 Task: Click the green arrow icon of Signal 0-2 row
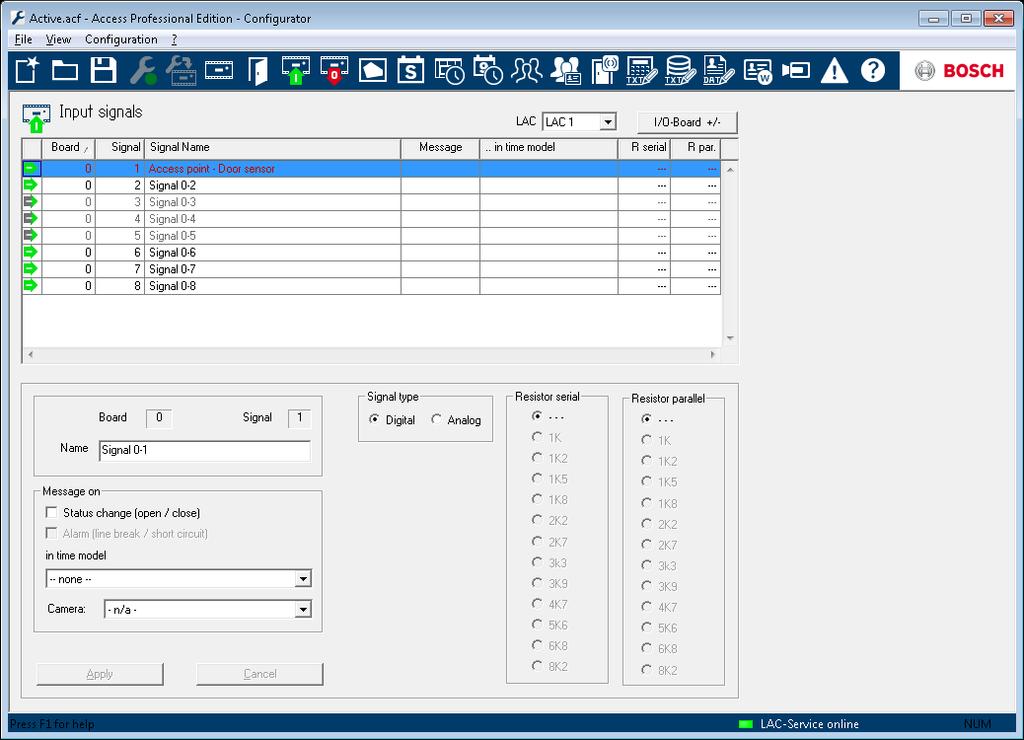(30, 185)
